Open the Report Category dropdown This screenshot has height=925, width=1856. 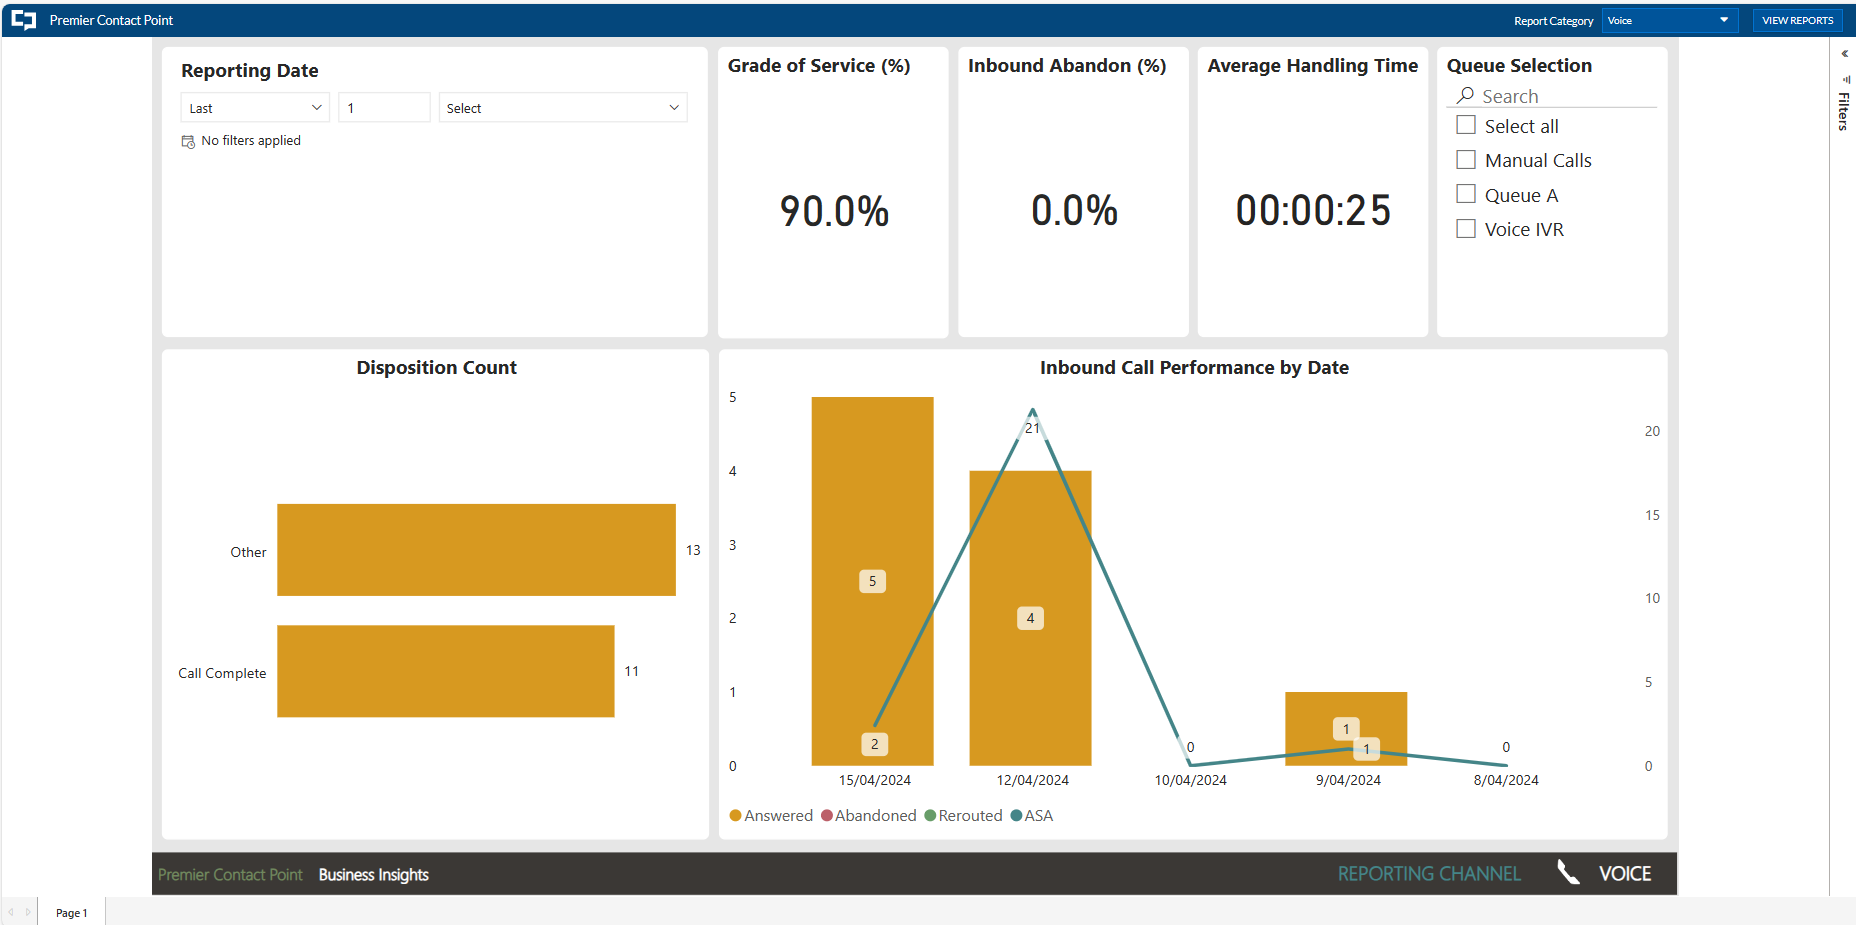click(x=1669, y=20)
